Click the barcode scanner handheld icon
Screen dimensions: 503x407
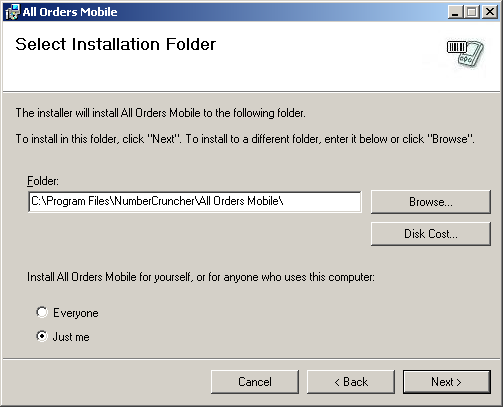click(x=465, y=53)
